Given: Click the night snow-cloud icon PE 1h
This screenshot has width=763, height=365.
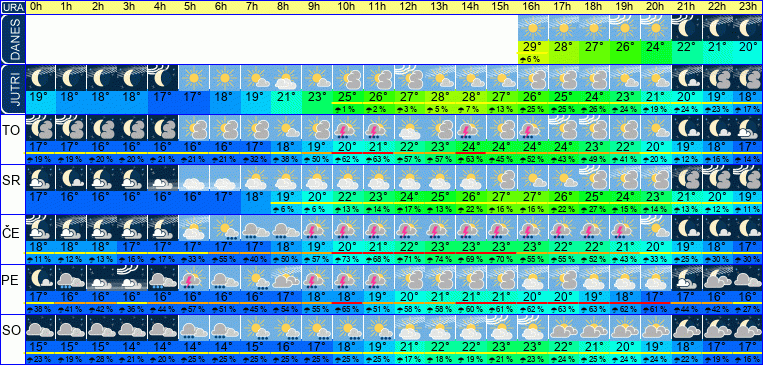Looking at the screenshot, I should point(71,278).
